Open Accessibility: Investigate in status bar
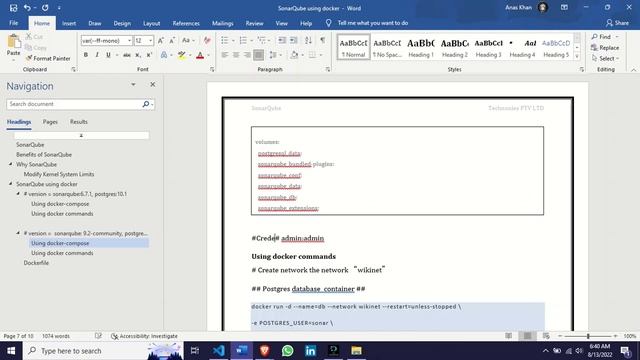 [x=144, y=336]
